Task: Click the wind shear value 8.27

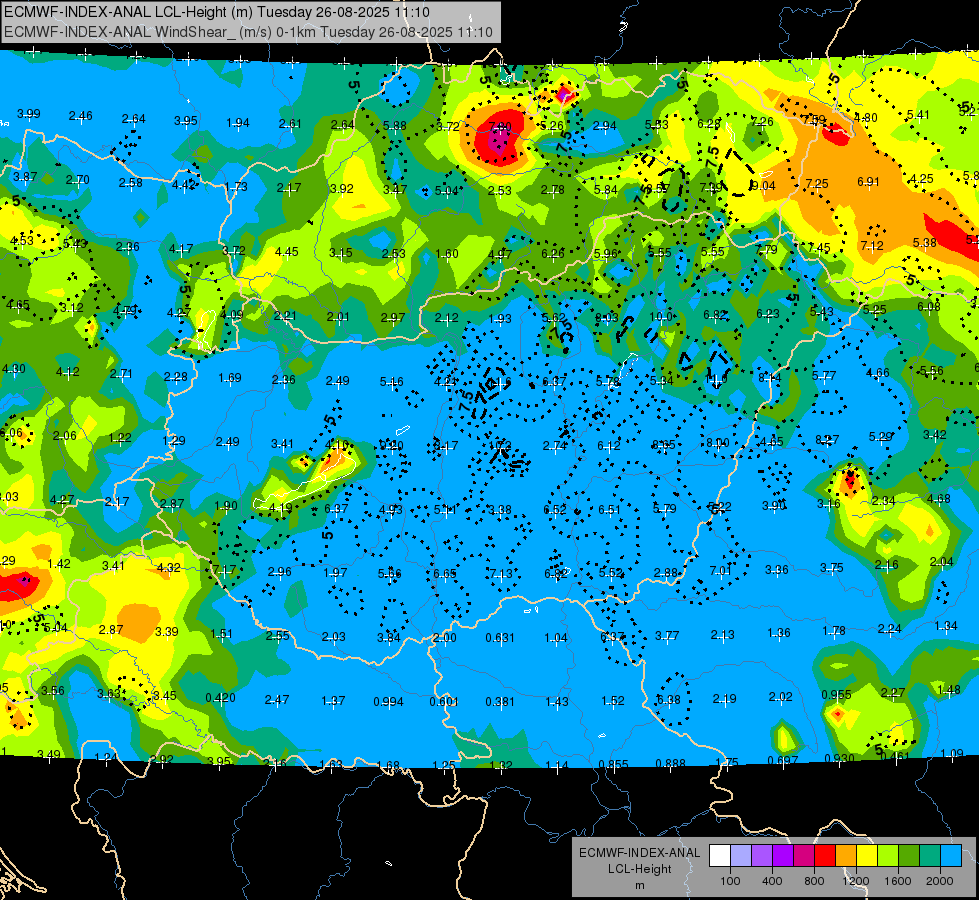Action: coord(827,440)
